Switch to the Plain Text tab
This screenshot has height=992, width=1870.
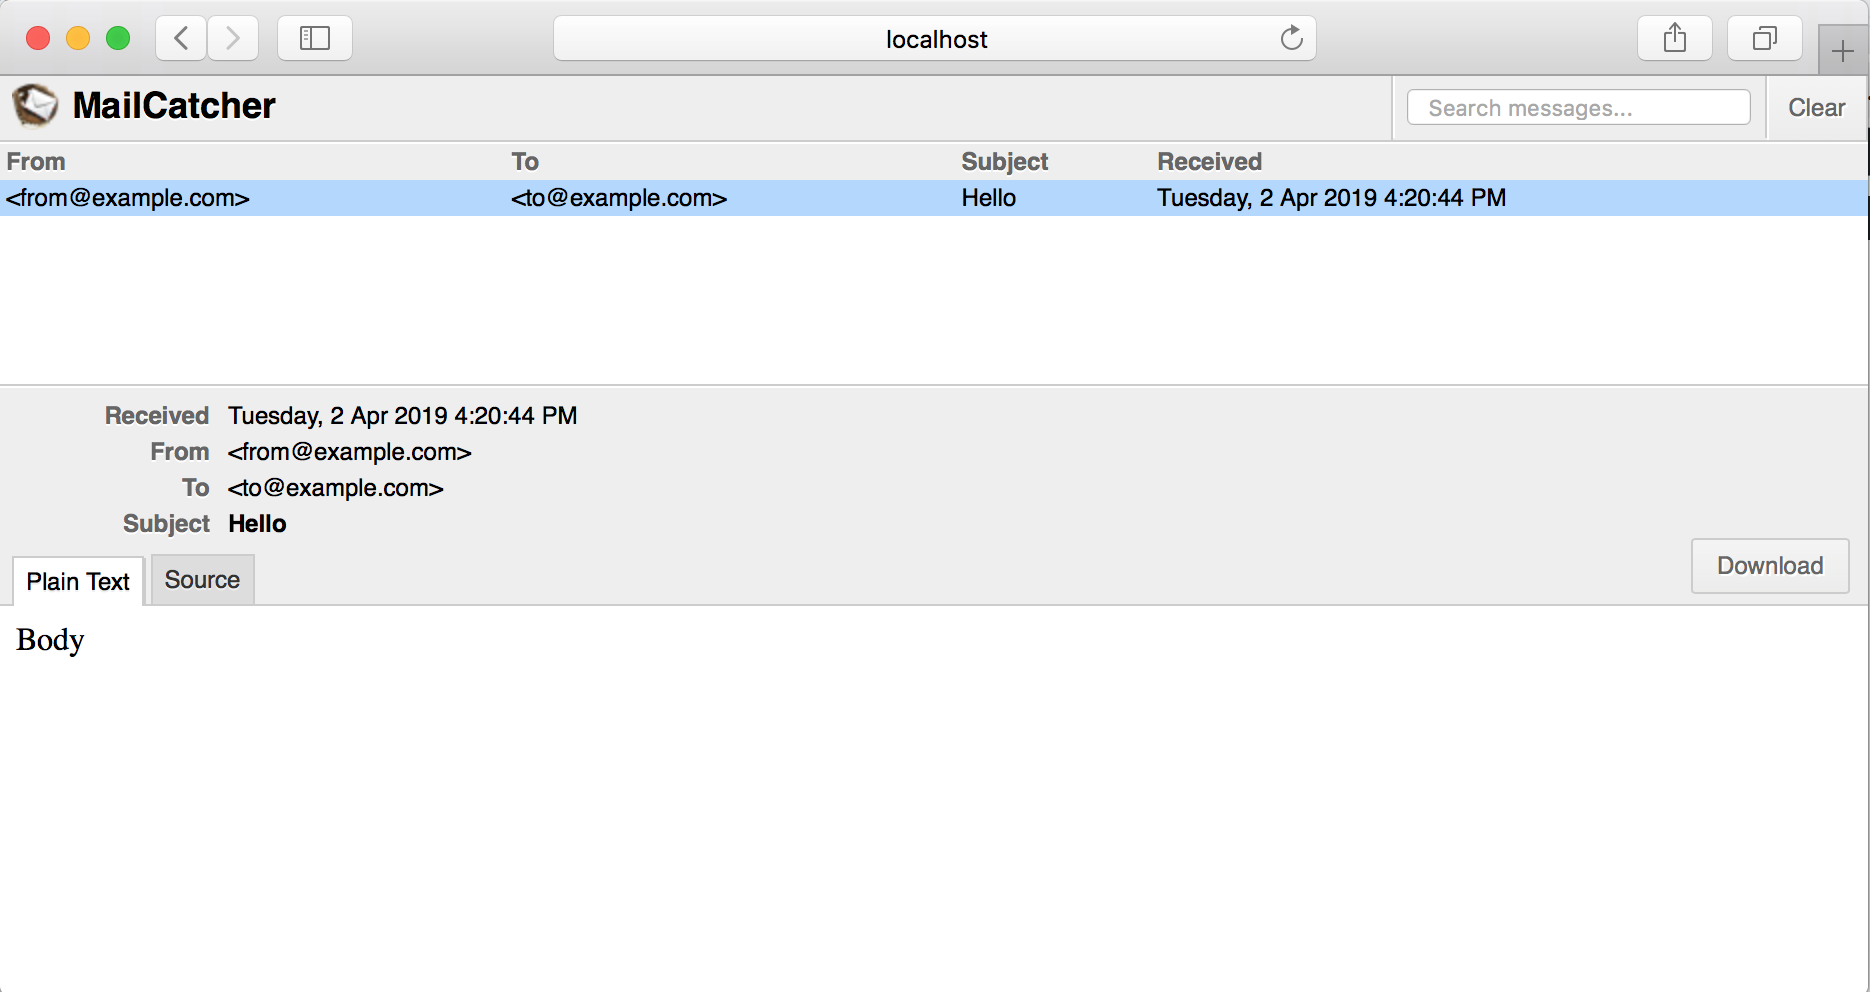(78, 581)
